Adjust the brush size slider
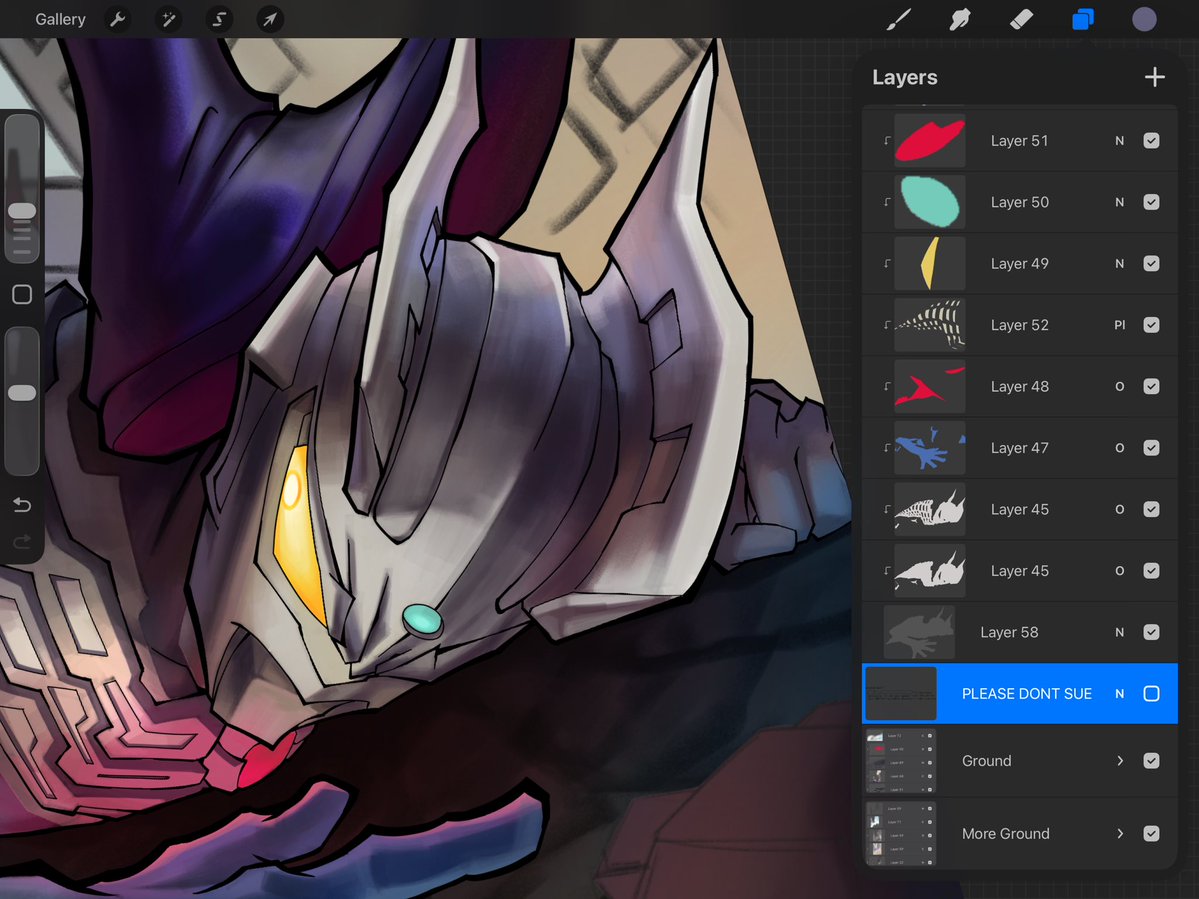 pos(22,210)
